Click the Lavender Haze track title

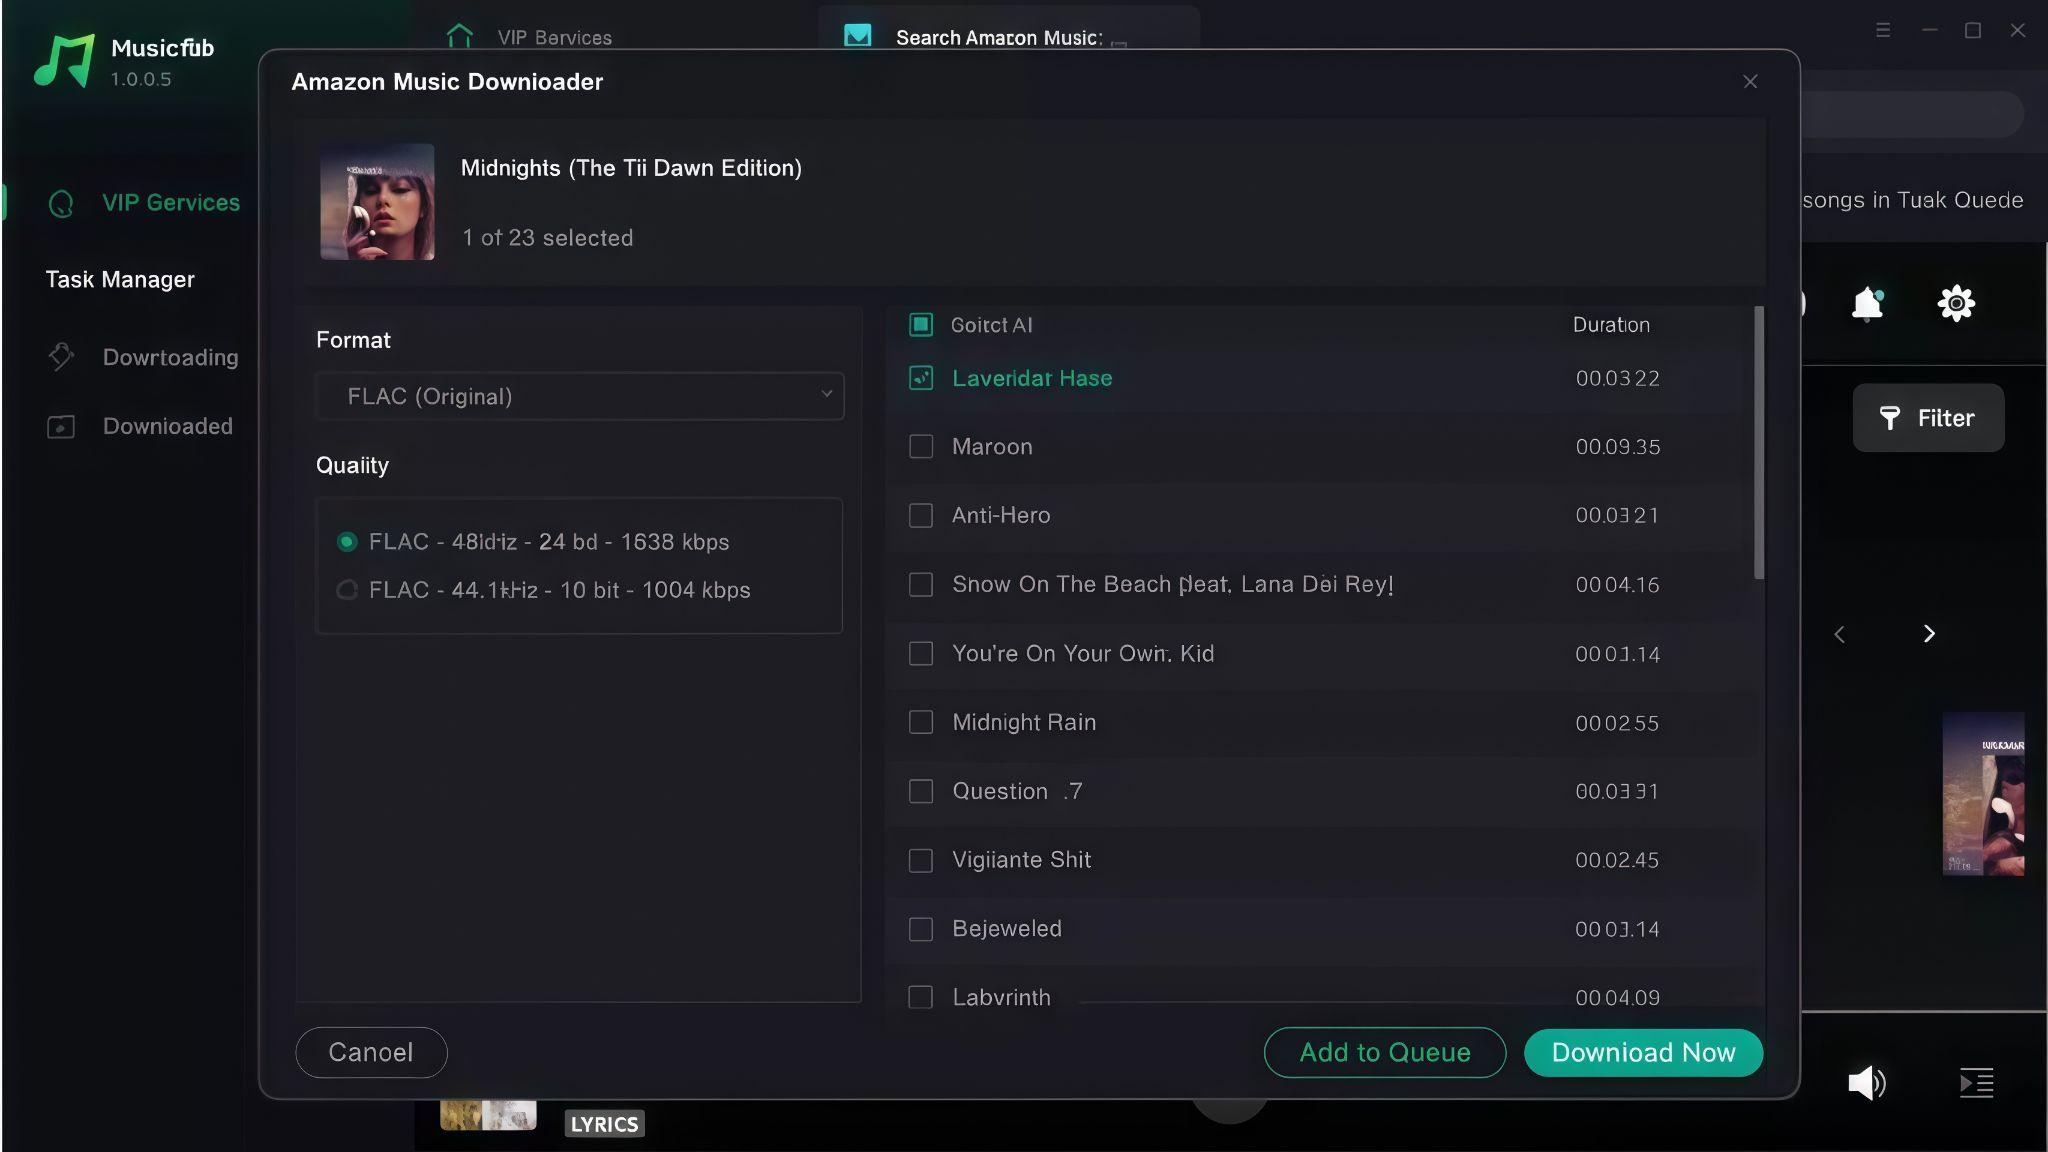tap(1032, 378)
